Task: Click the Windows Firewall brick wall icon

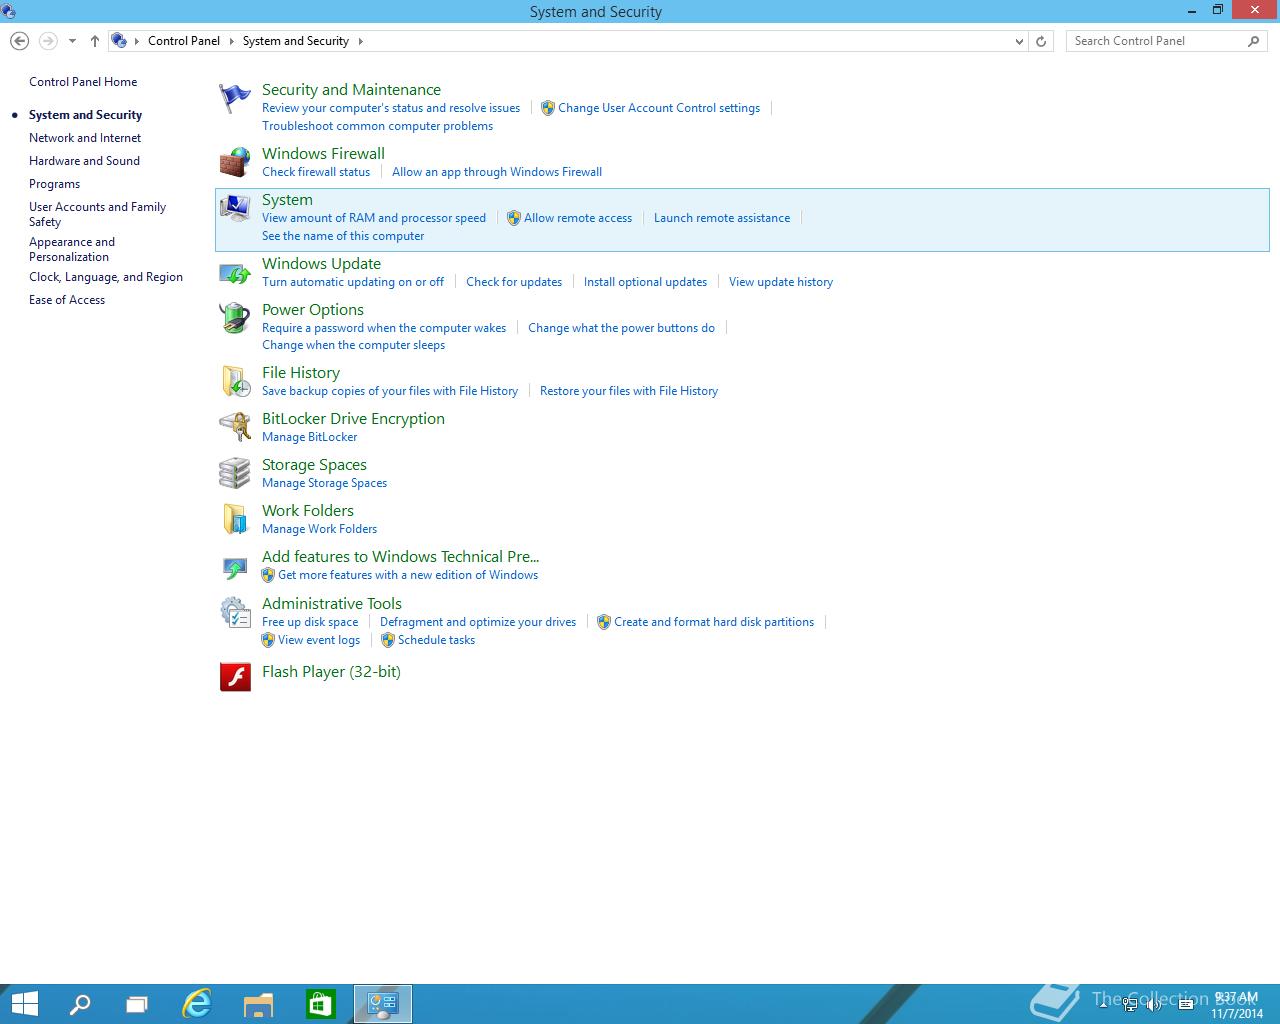Action: pyautogui.click(x=235, y=162)
